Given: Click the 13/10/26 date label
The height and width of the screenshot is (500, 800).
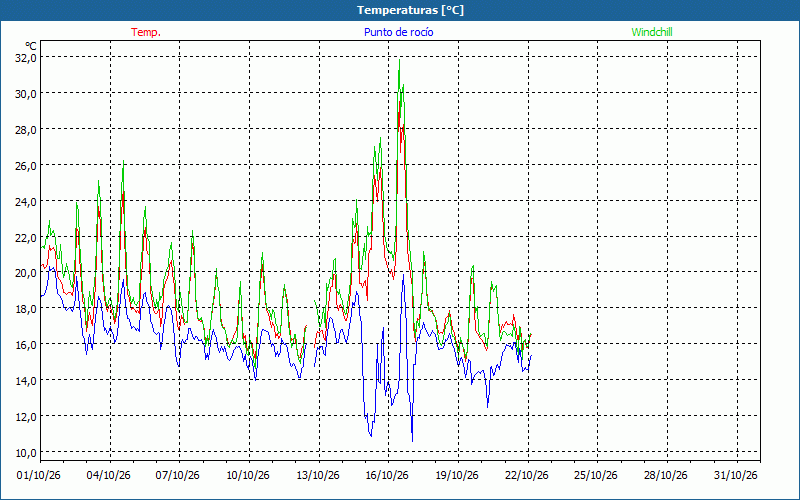Looking at the screenshot, I should click(x=317, y=475).
